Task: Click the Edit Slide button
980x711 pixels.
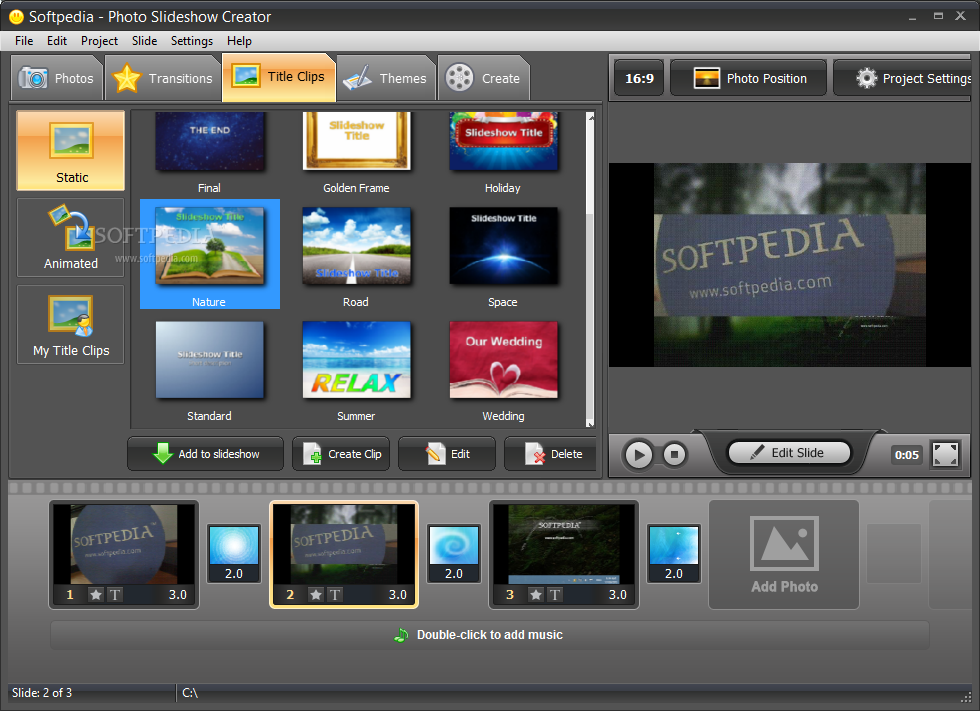Action: tap(789, 452)
